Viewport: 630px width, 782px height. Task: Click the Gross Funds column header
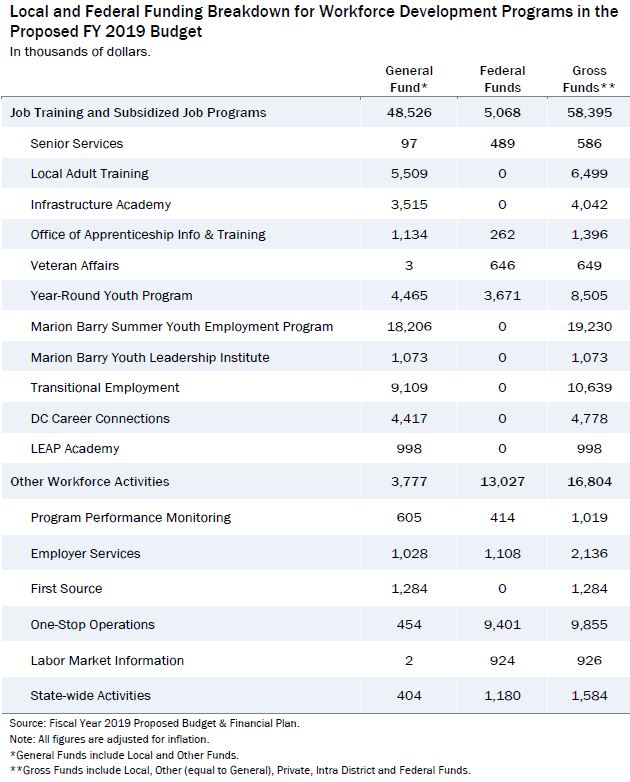point(589,79)
